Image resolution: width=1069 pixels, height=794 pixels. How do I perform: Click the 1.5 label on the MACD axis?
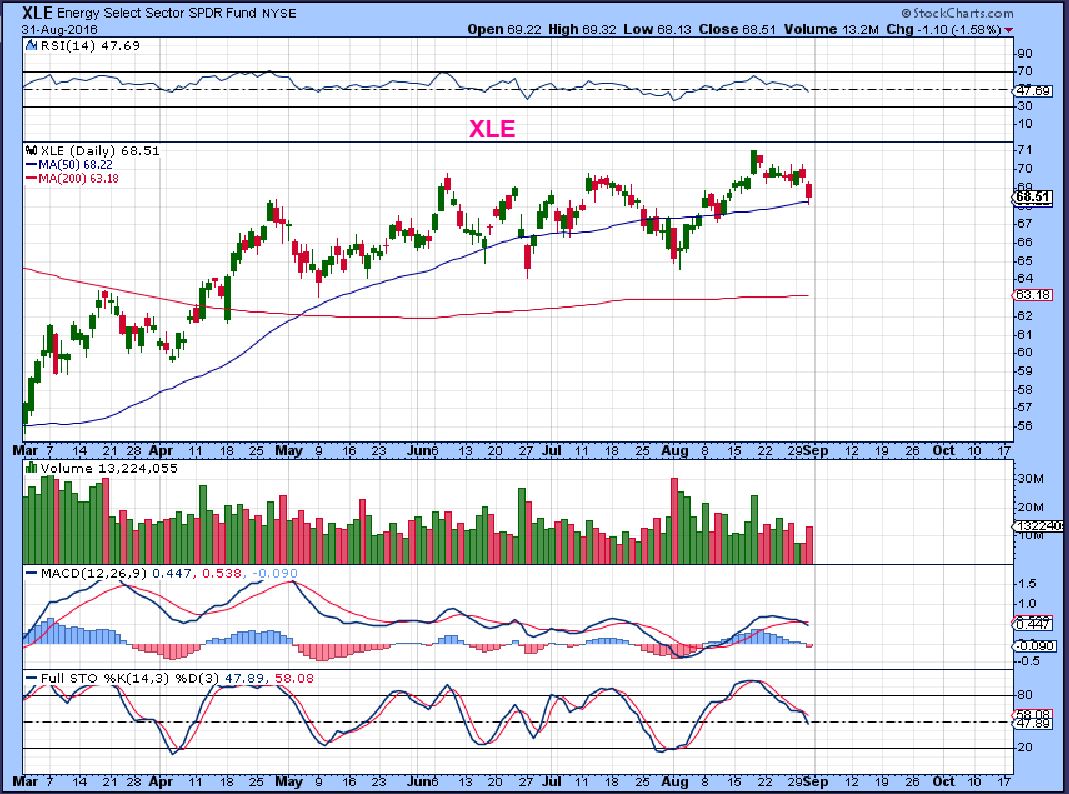coord(1027,583)
